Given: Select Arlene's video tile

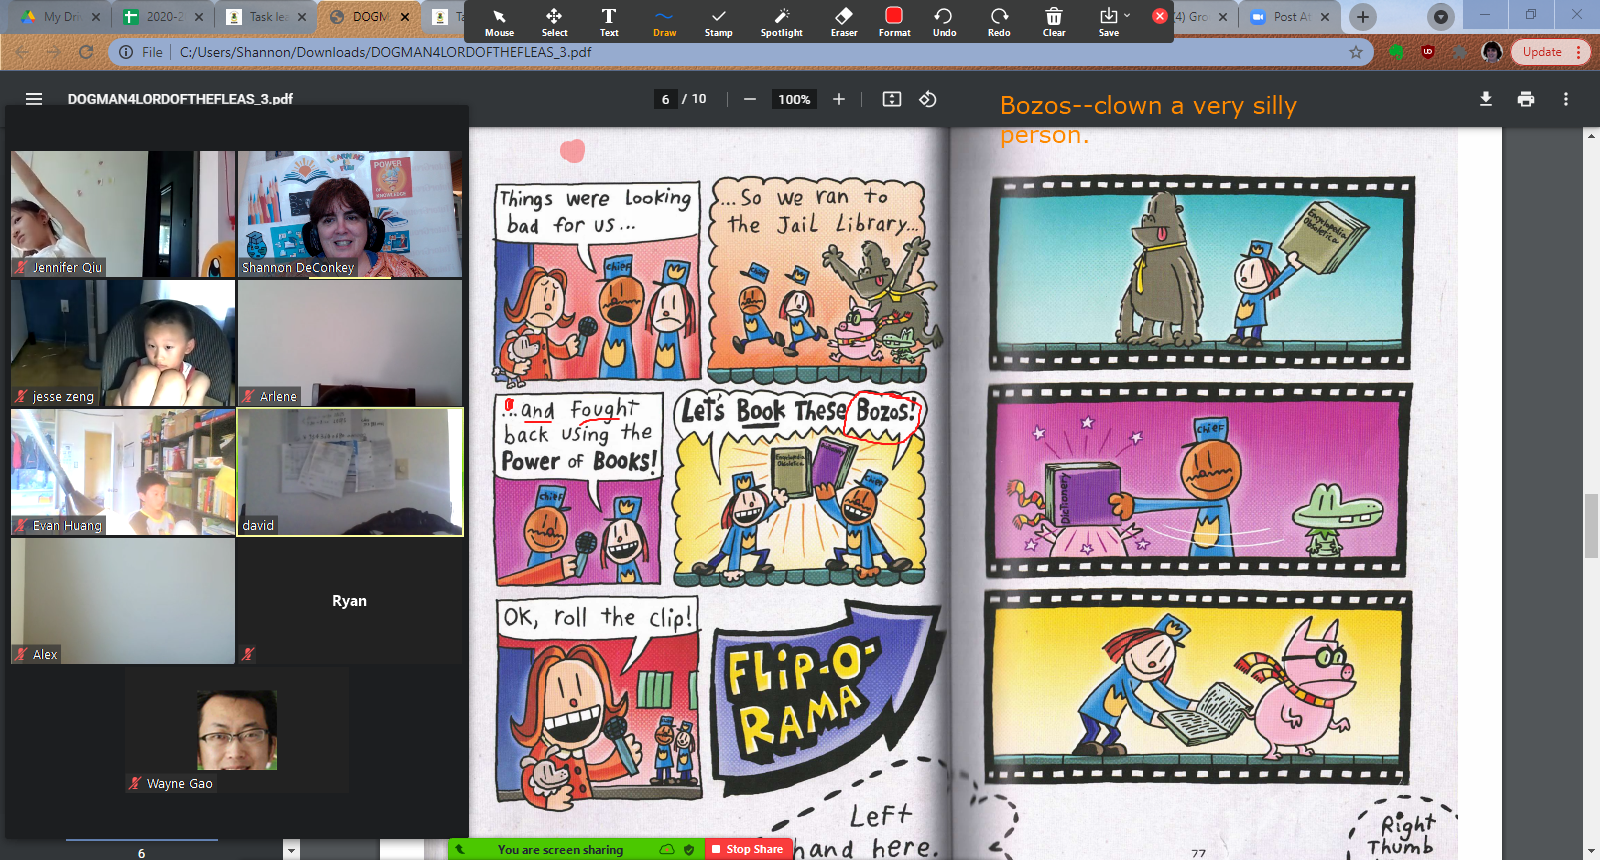Looking at the screenshot, I should pyautogui.click(x=350, y=343).
